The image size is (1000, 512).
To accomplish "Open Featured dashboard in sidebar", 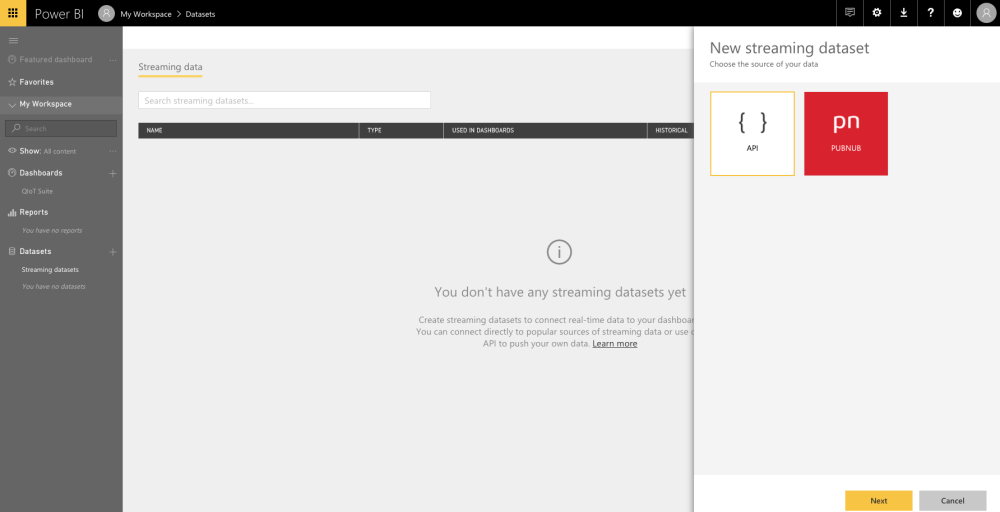I will [55, 60].
